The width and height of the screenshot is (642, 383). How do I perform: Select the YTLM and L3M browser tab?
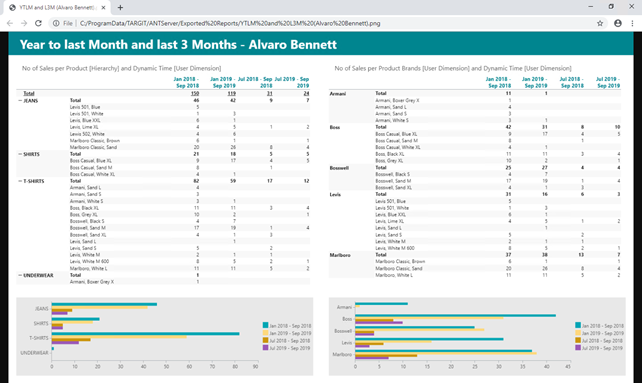coord(57,7)
